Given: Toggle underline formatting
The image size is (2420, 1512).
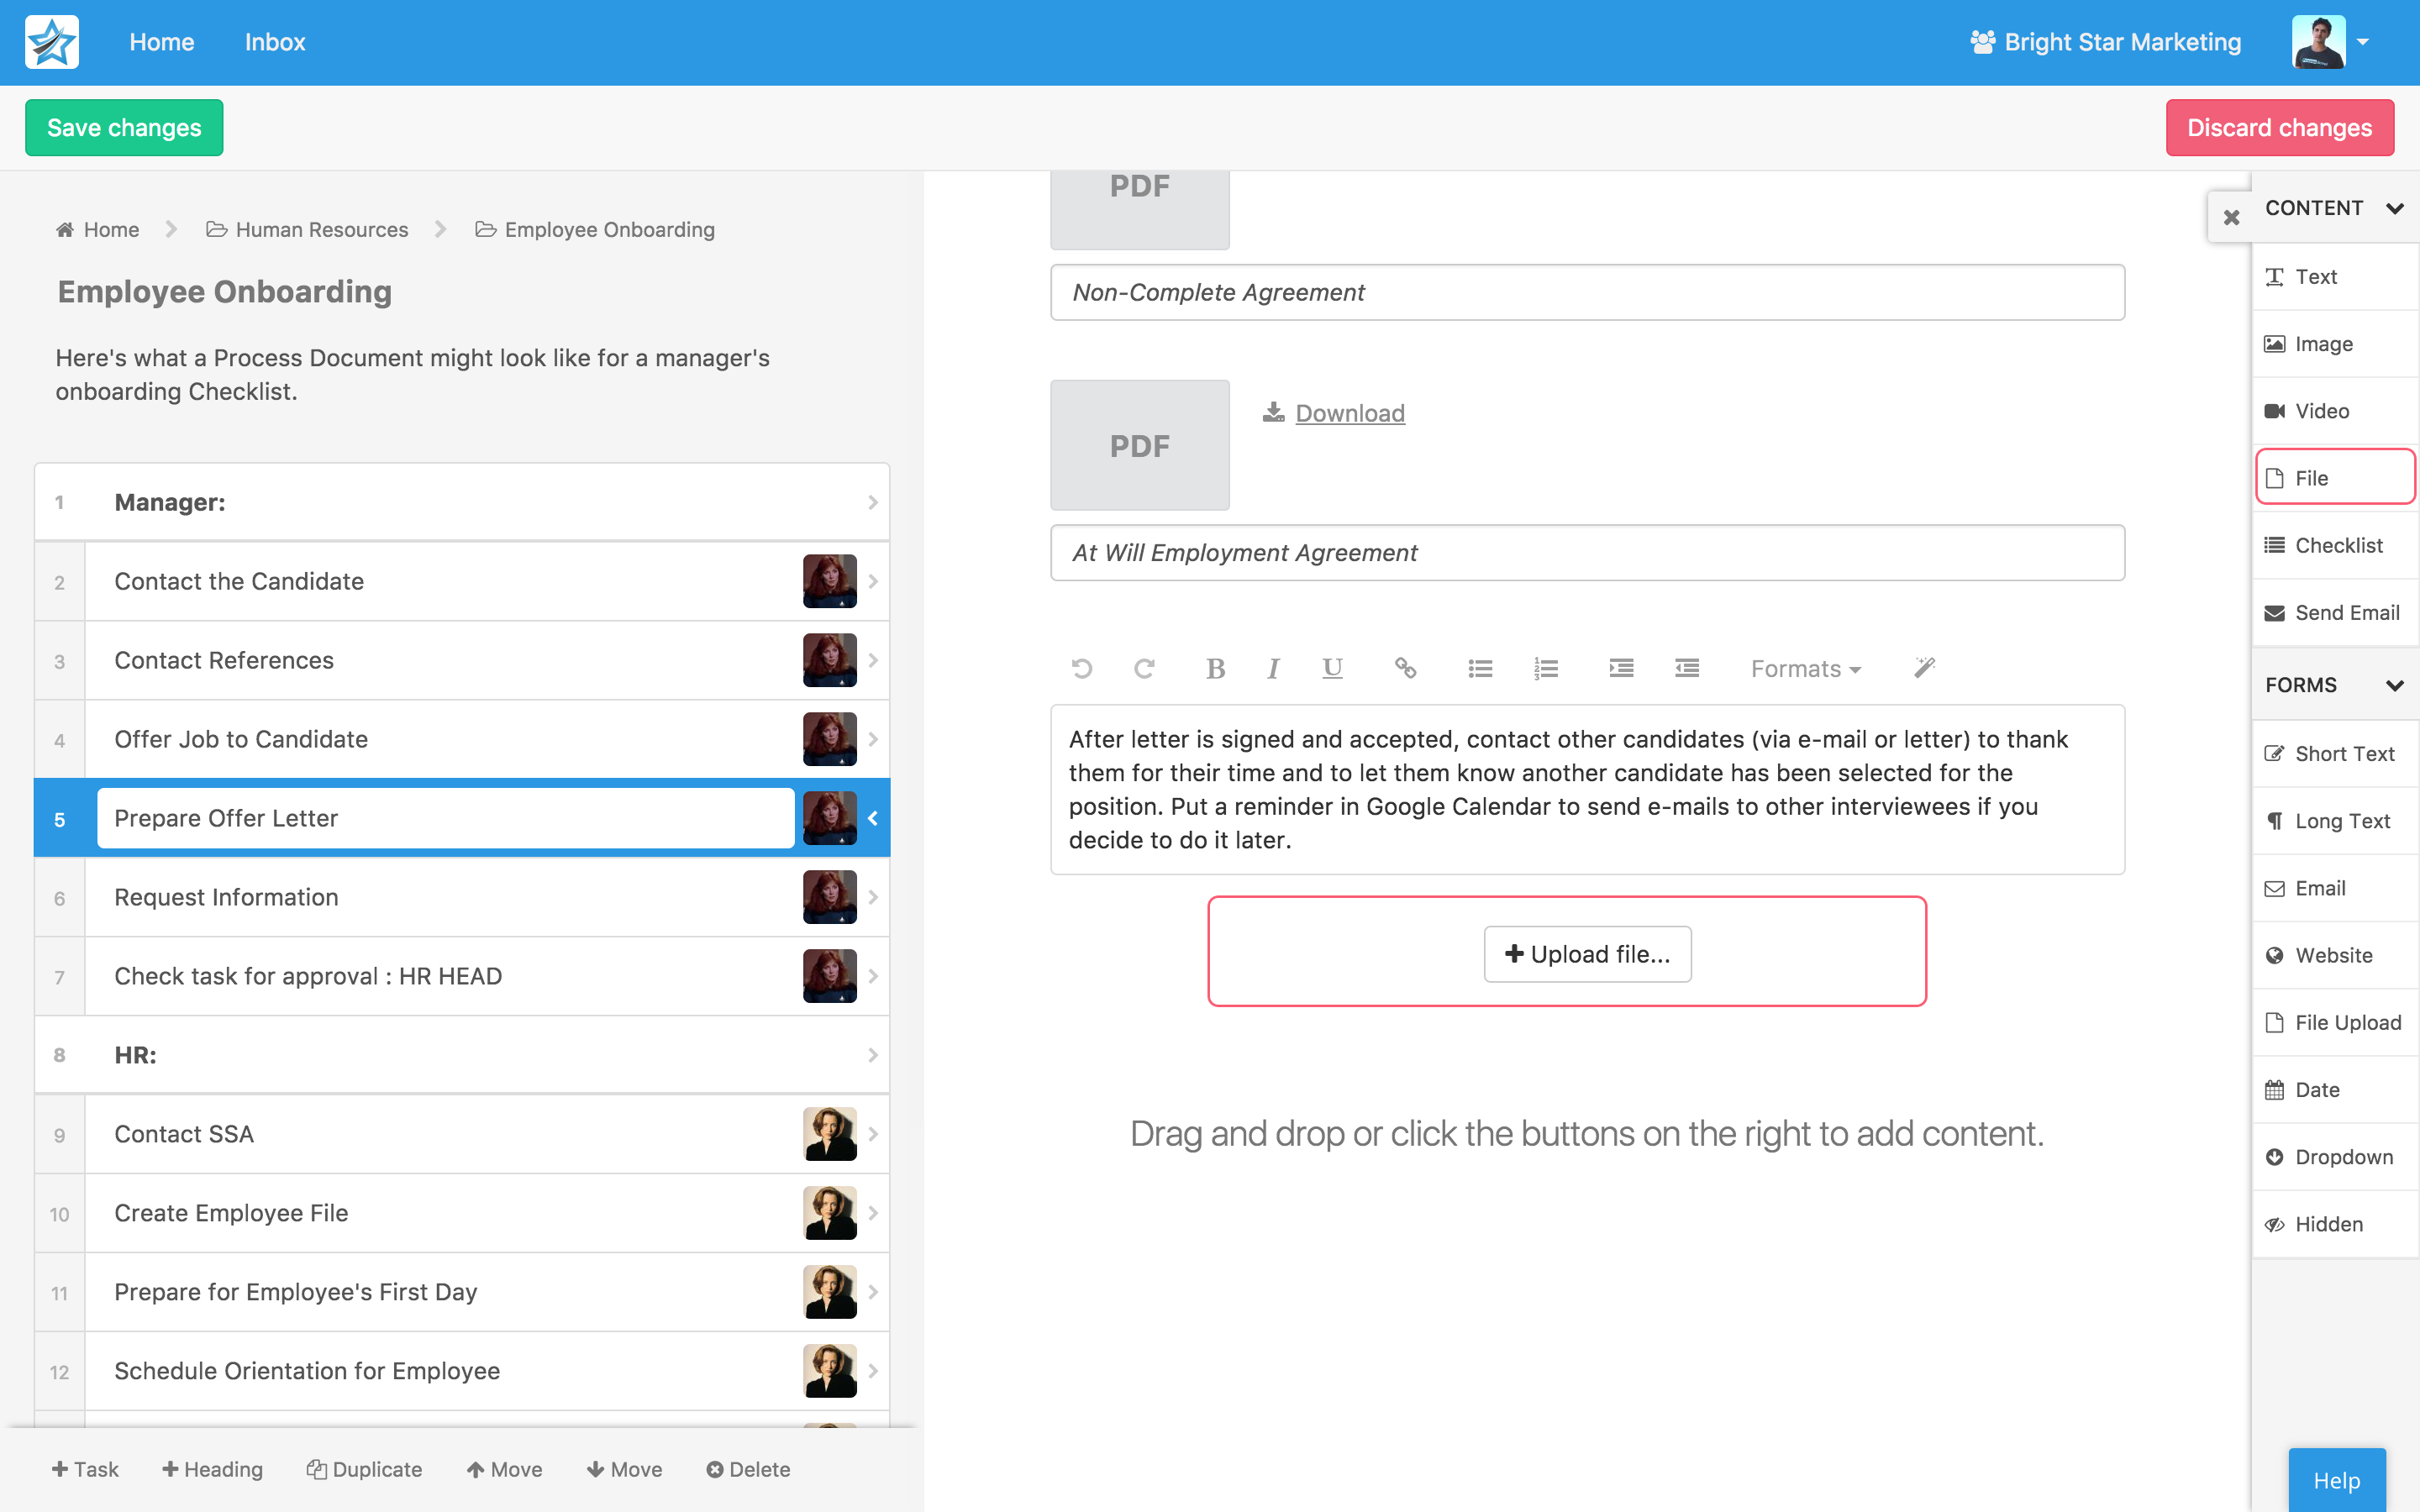Looking at the screenshot, I should pos(1332,668).
